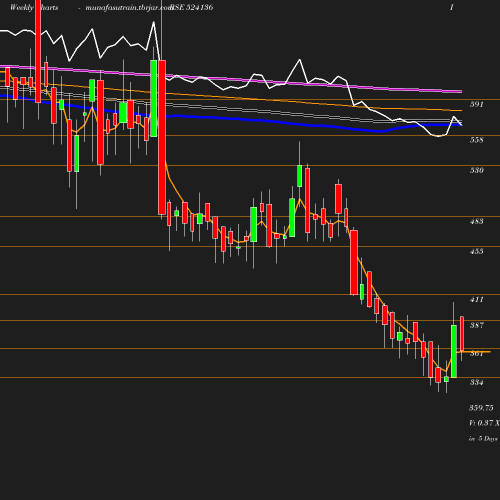
Task: Click the last price value 359.75
Action: click(481, 408)
